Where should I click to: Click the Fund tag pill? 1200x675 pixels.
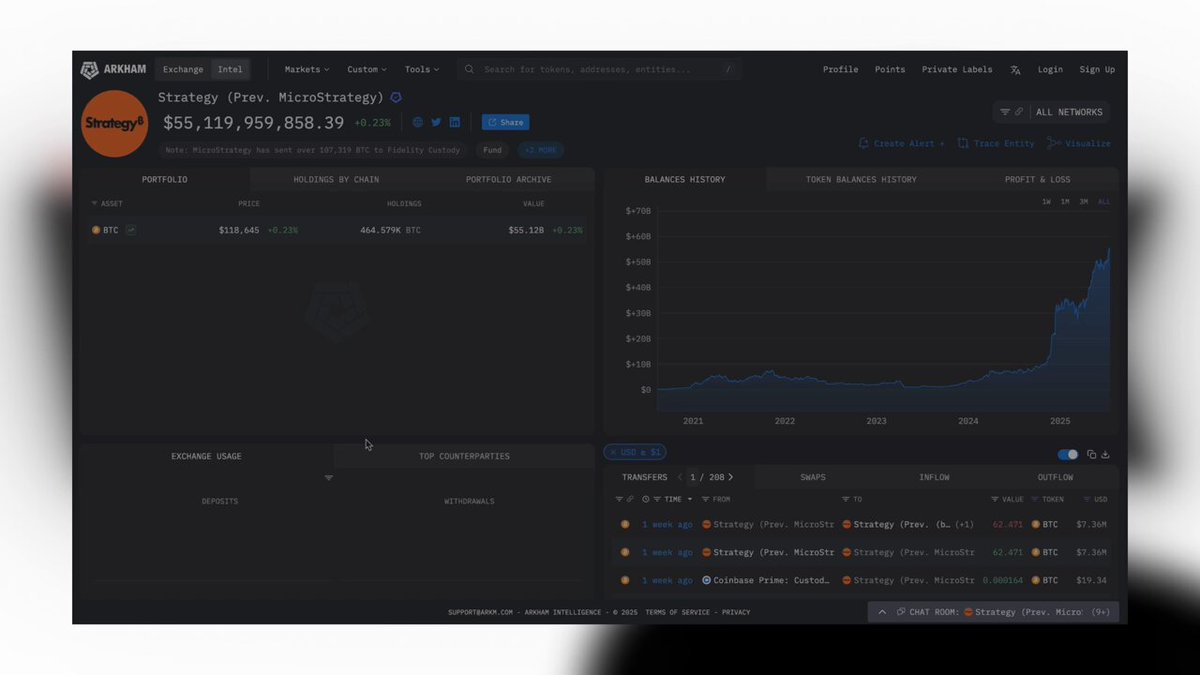click(x=492, y=150)
